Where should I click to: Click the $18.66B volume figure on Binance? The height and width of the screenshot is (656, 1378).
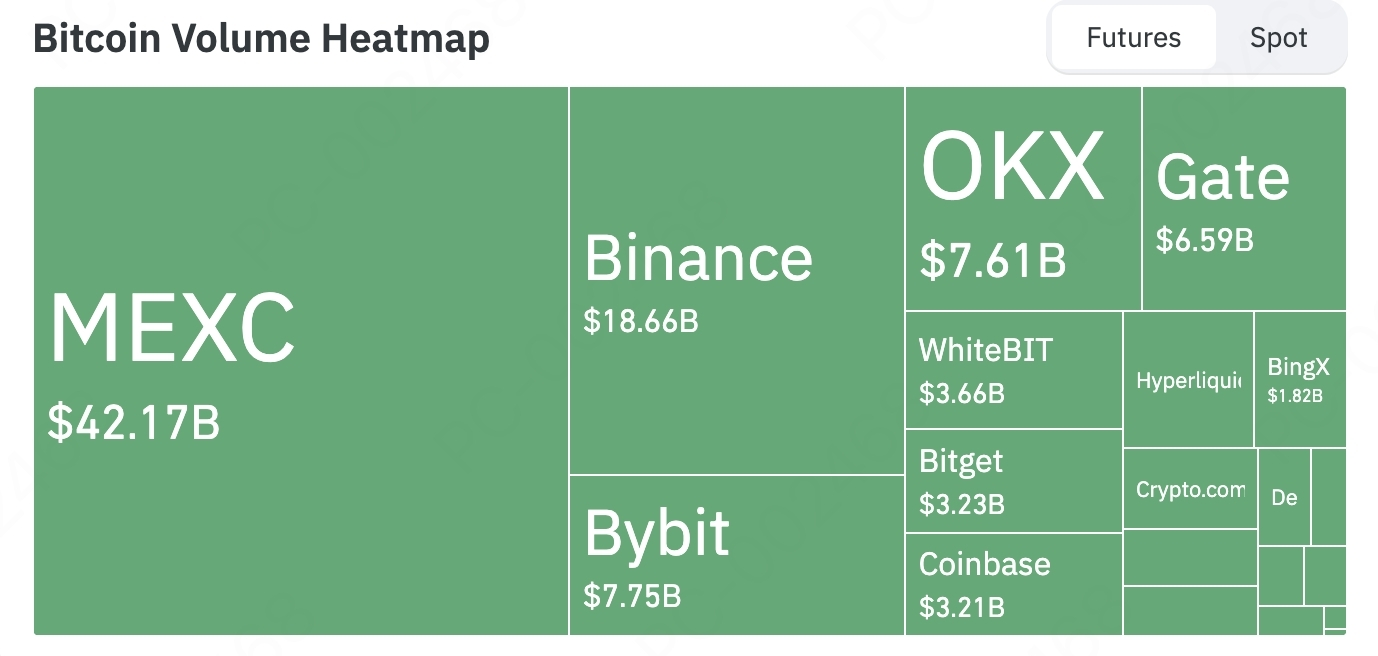point(641,322)
